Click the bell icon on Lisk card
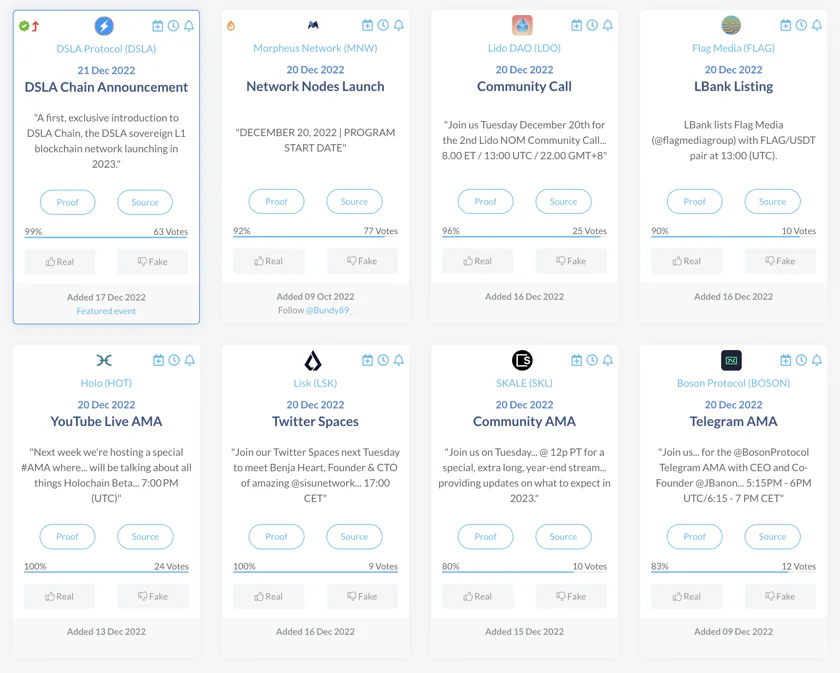 [399, 360]
